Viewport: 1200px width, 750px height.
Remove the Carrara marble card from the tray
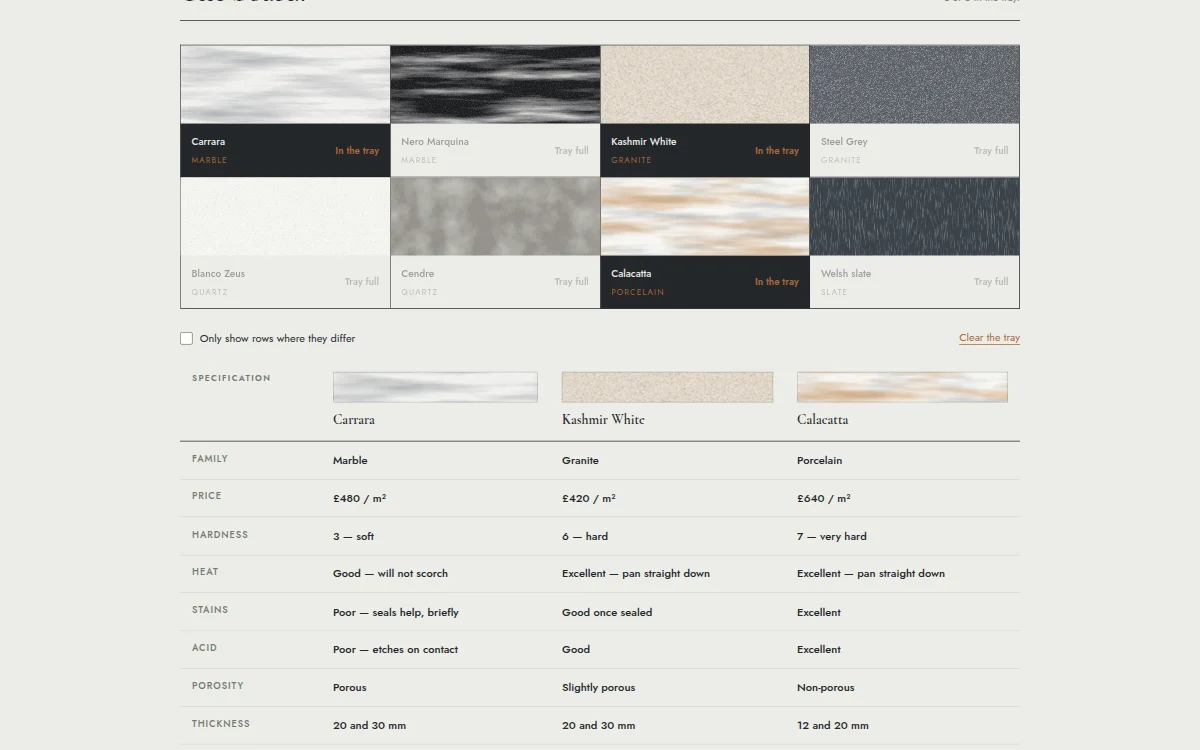pyautogui.click(x=285, y=111)
